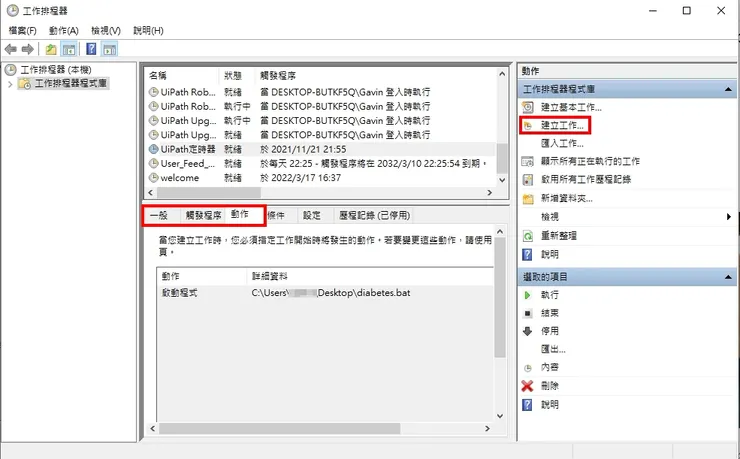
Task: Select first UiPath Rob... row with 就緒 status
Action: tap(321, 92)
